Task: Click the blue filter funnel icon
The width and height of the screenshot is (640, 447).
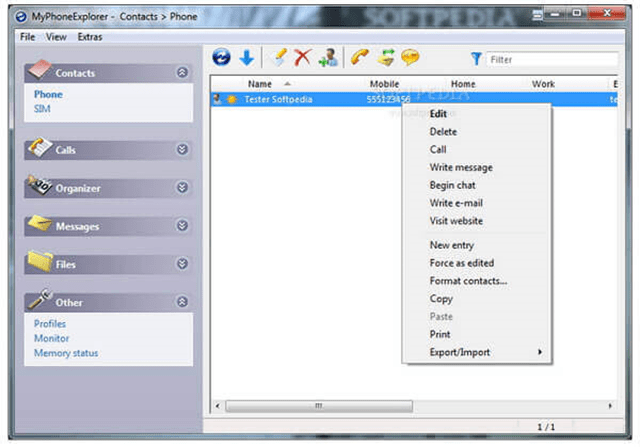Action: pos(476,59)
